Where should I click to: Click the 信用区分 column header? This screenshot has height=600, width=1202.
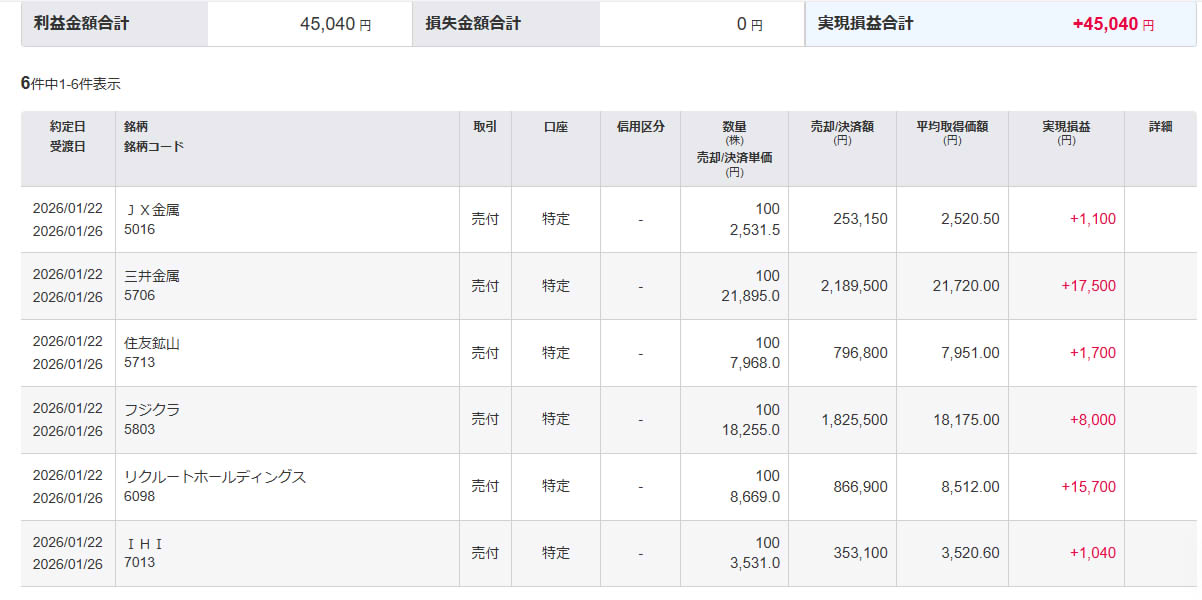[641, 127]
